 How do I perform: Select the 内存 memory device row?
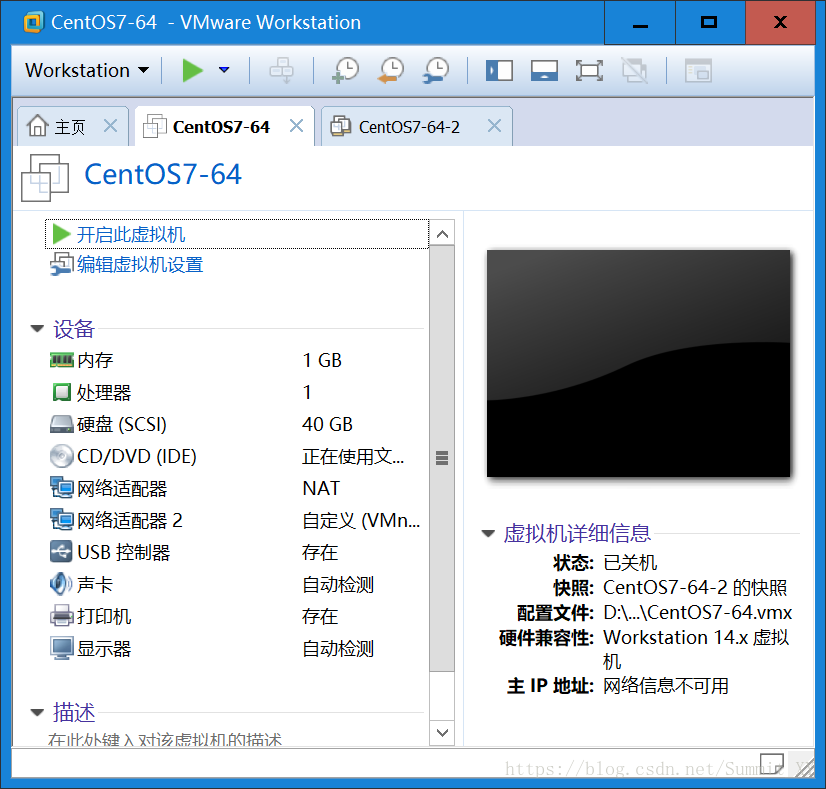235,360
